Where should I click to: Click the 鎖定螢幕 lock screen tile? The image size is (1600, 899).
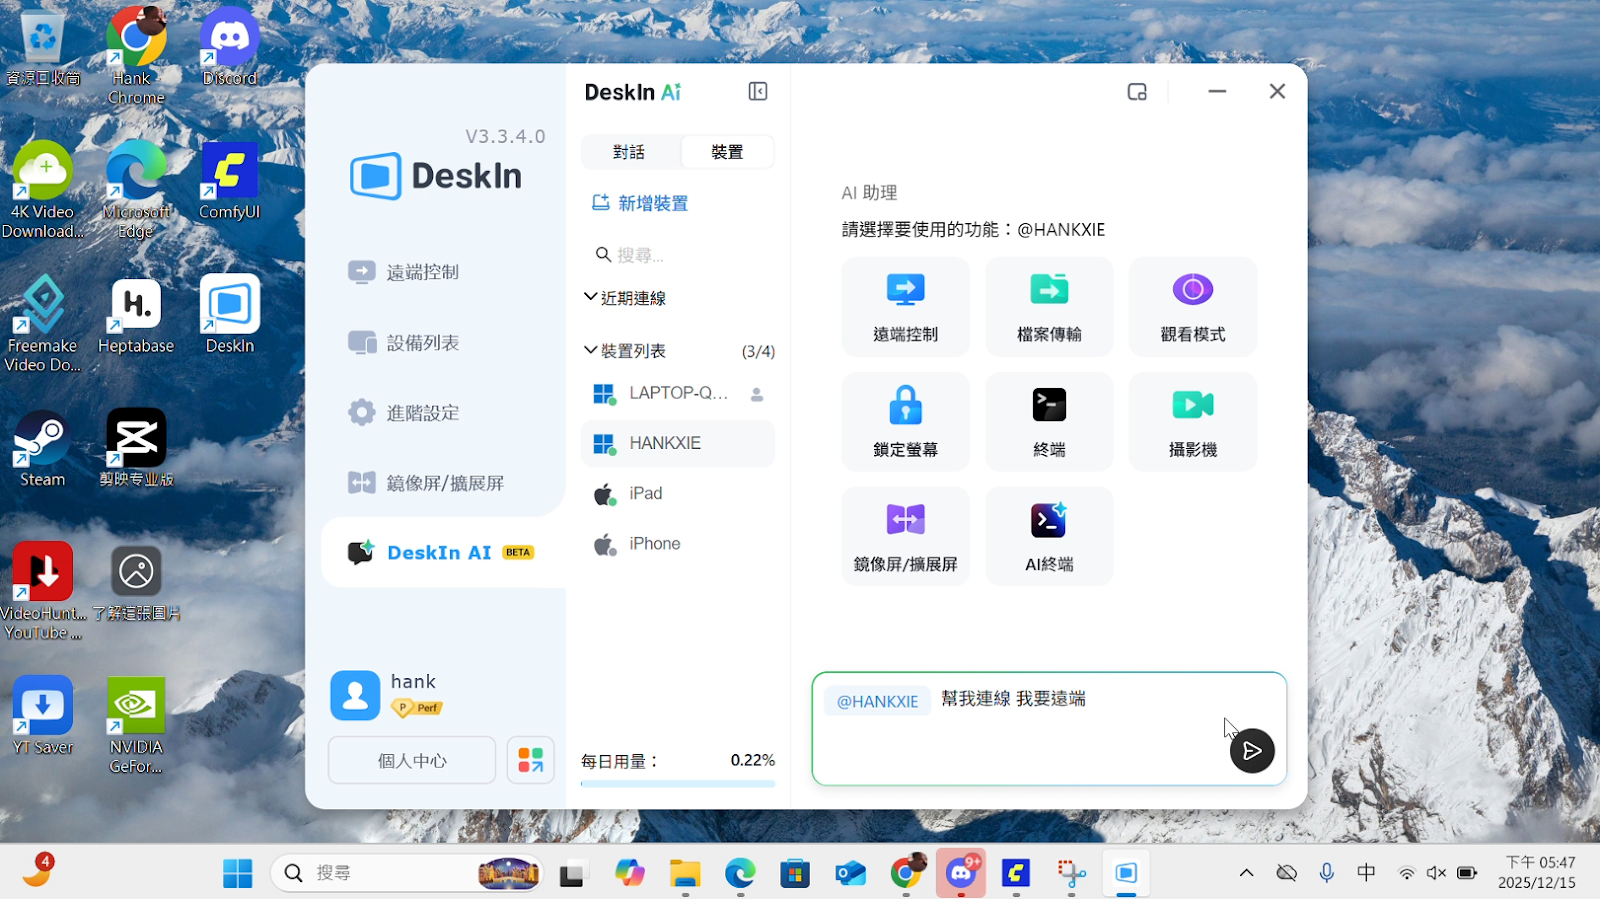[x=905, y=421]
